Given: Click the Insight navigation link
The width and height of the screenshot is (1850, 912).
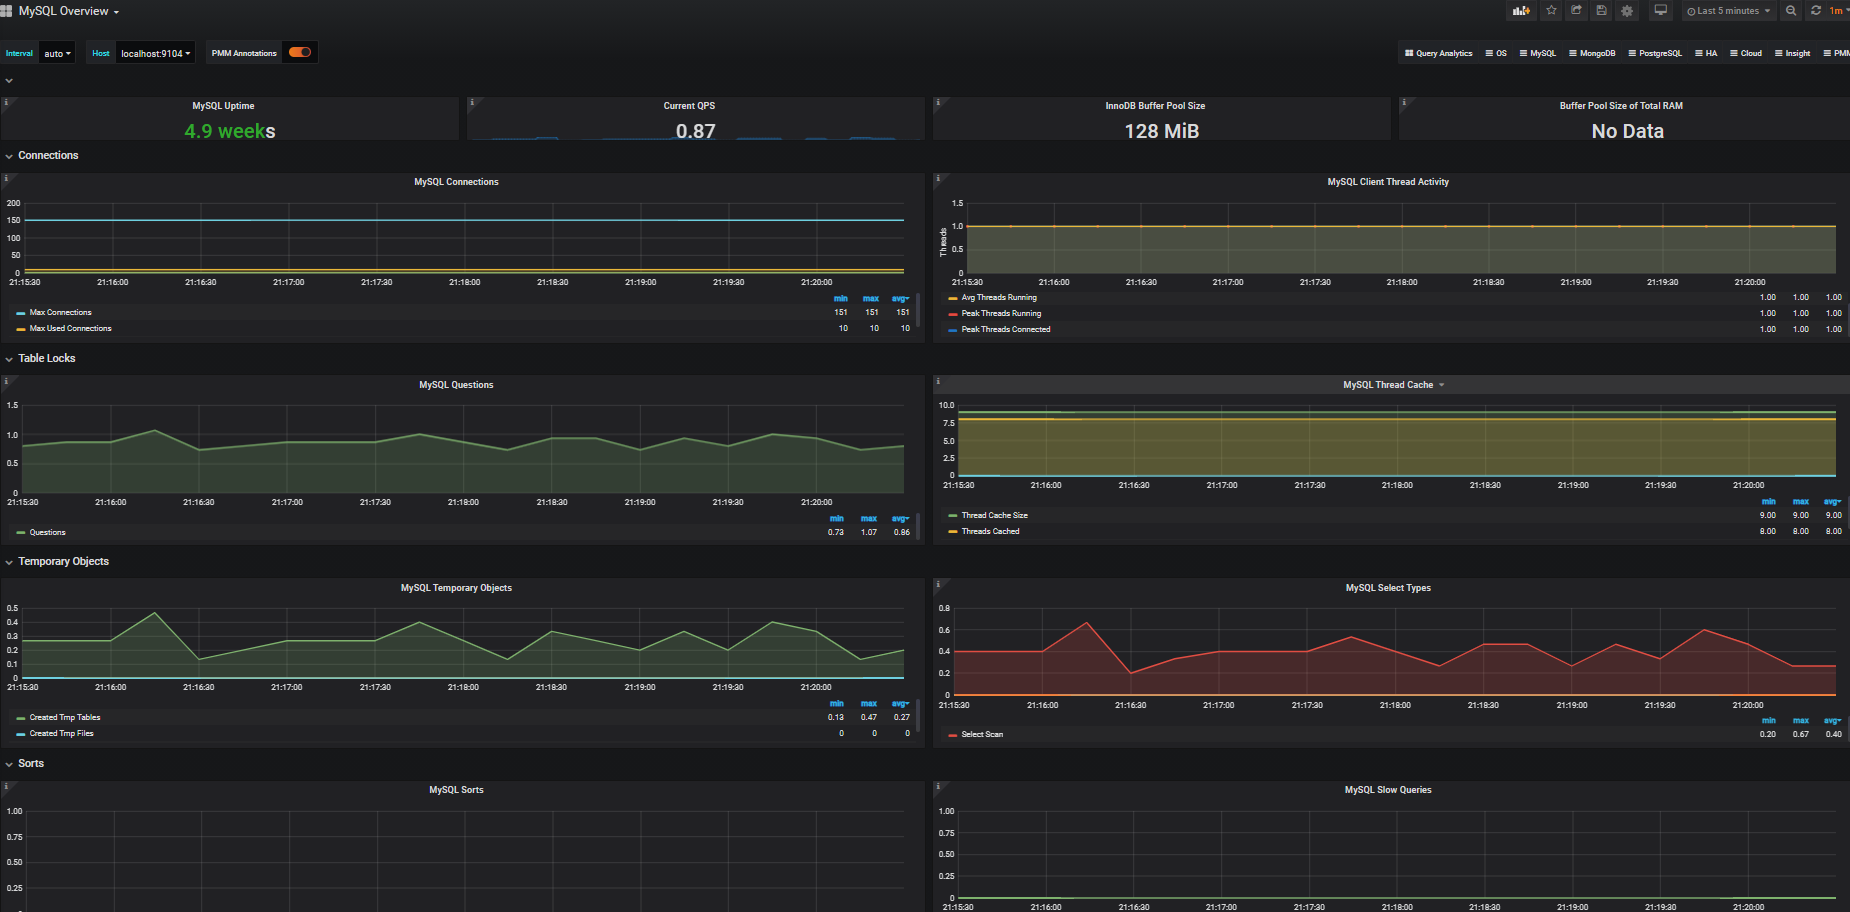Looking at the screenshot, I should point(1791,52).
